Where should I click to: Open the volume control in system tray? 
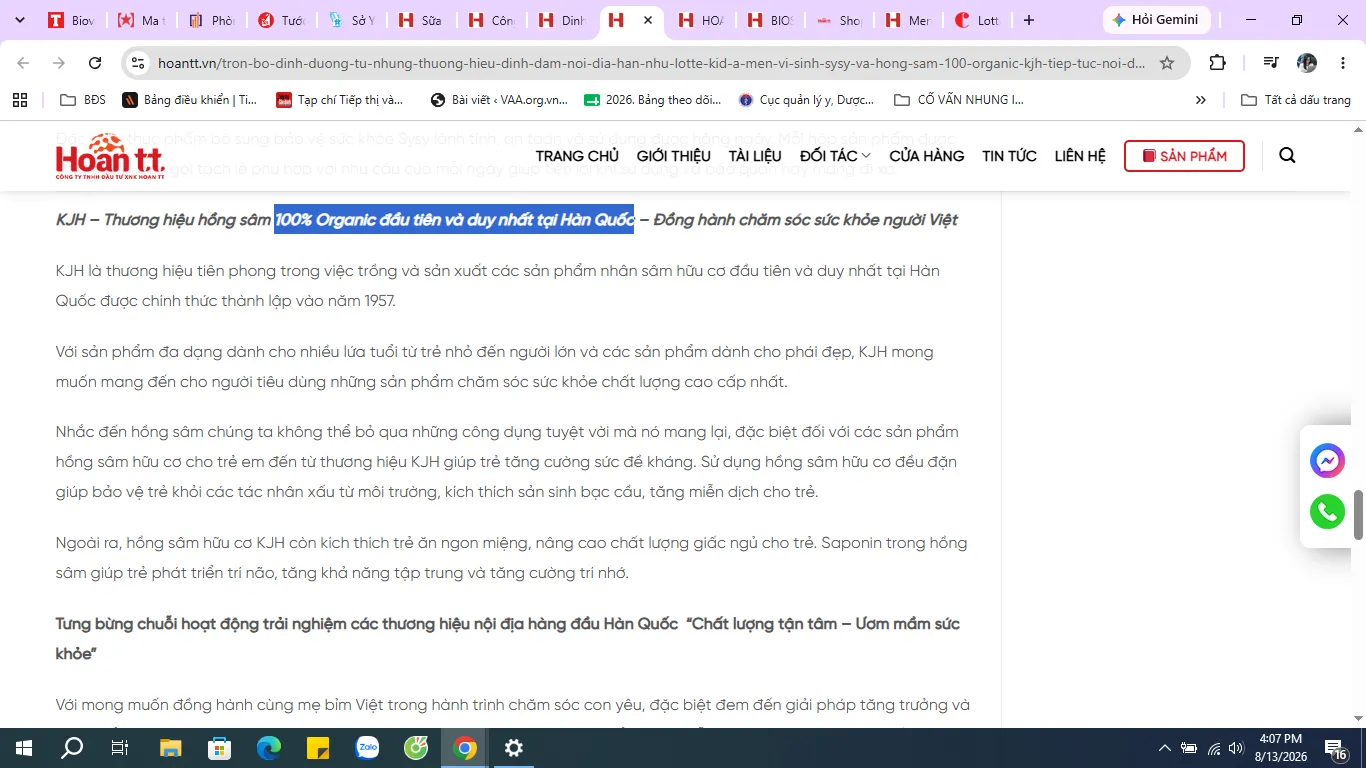pos(1236,748)
